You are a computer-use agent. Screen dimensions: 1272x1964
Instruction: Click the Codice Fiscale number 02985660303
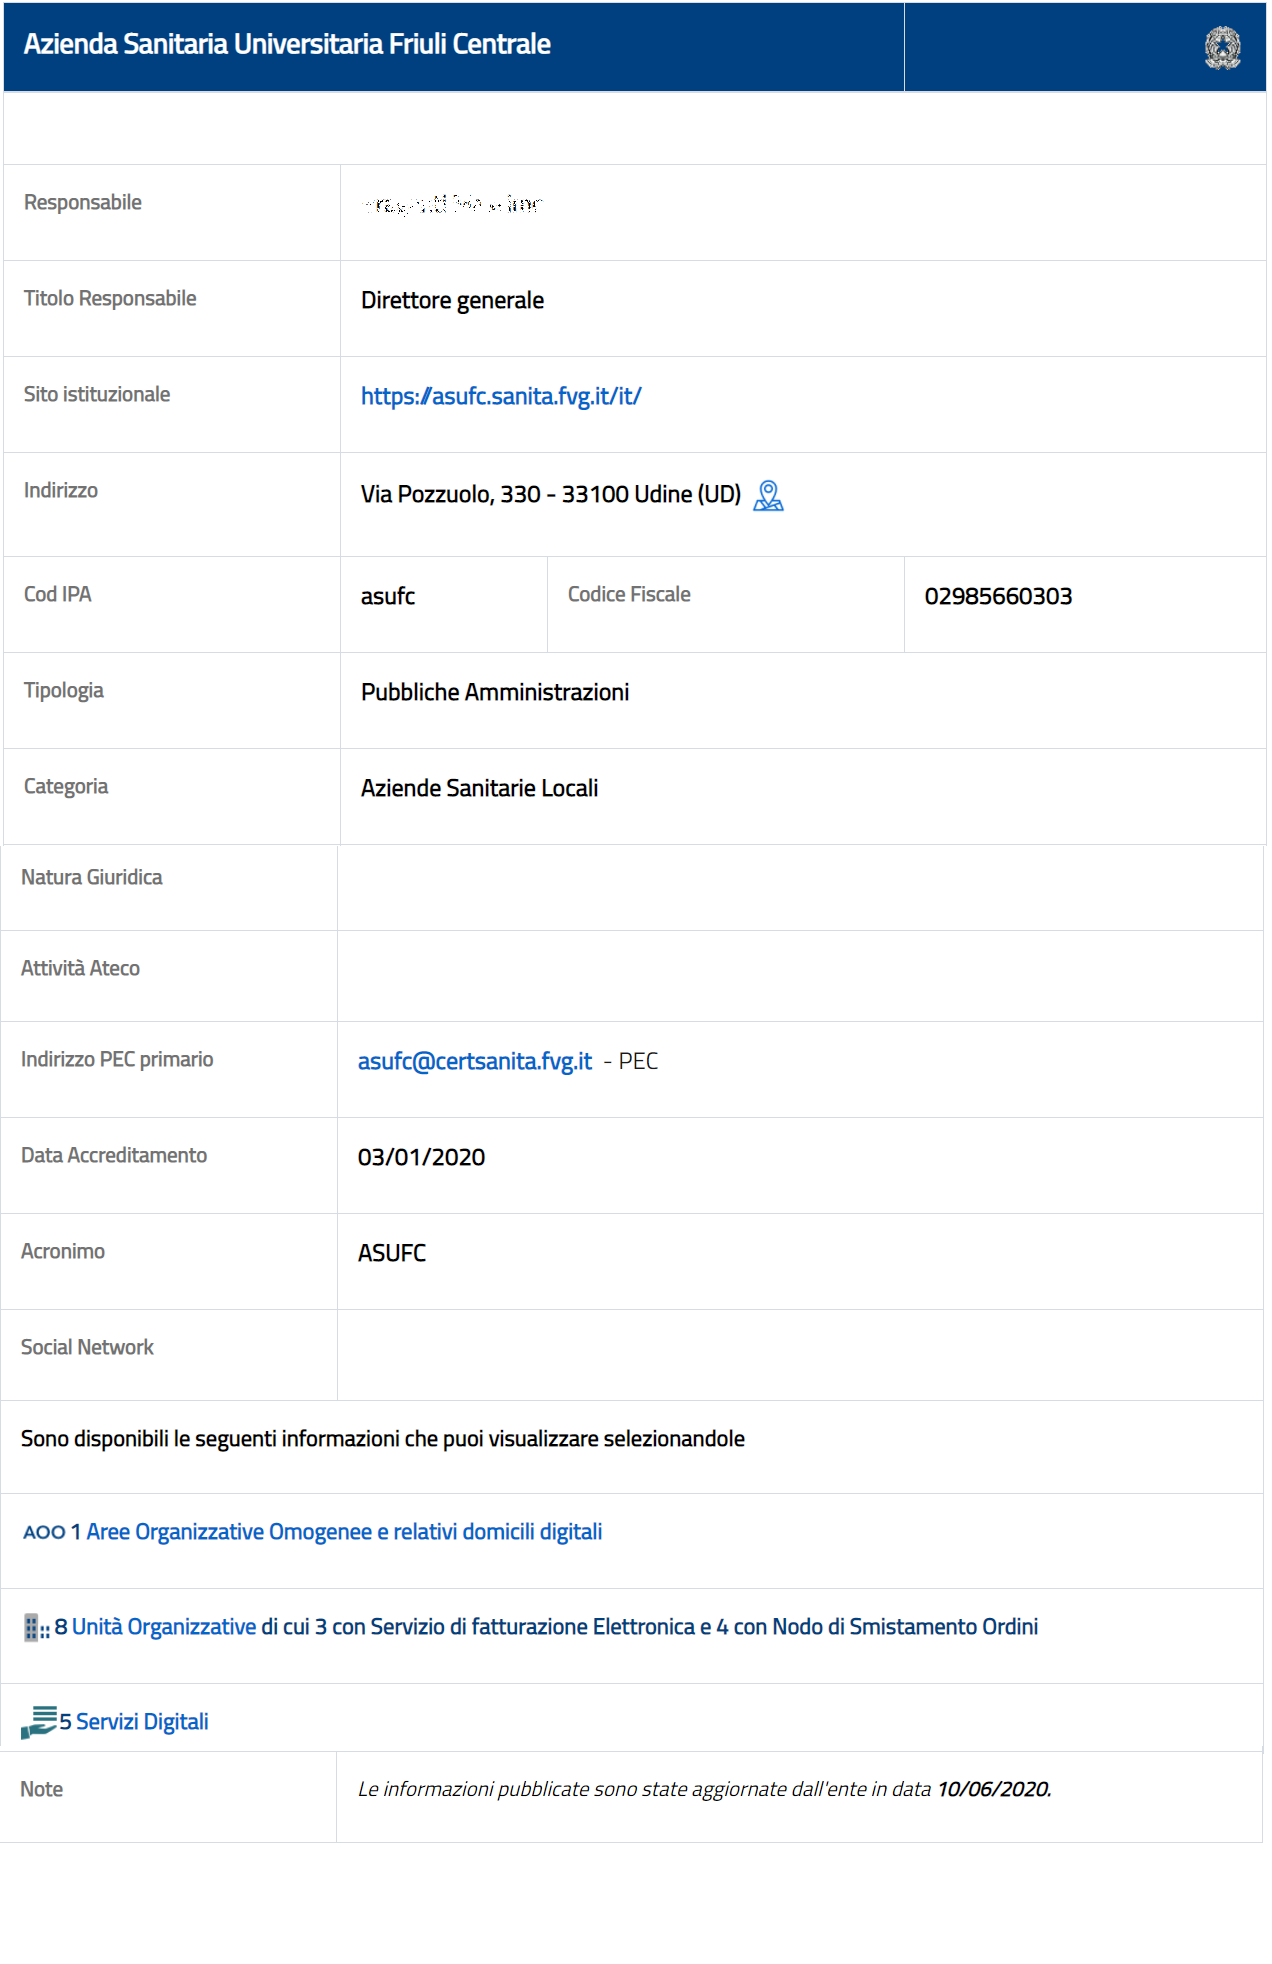point(998,596)
